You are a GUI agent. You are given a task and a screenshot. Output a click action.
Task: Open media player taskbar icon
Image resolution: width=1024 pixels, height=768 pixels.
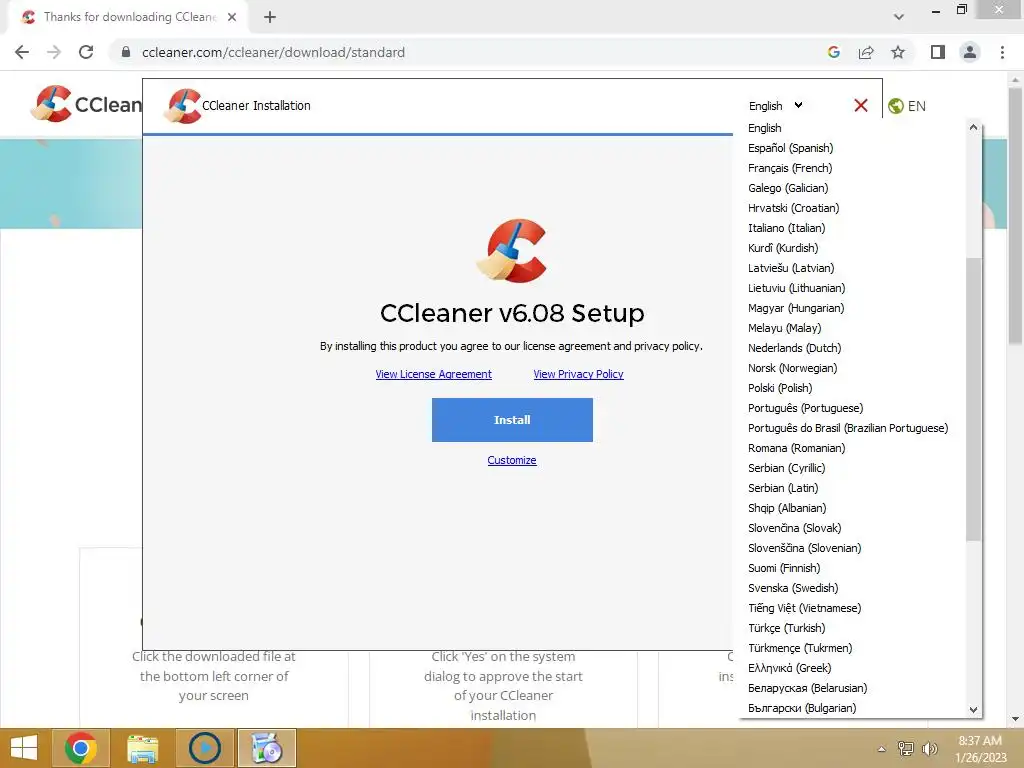[x=204, y=748]
